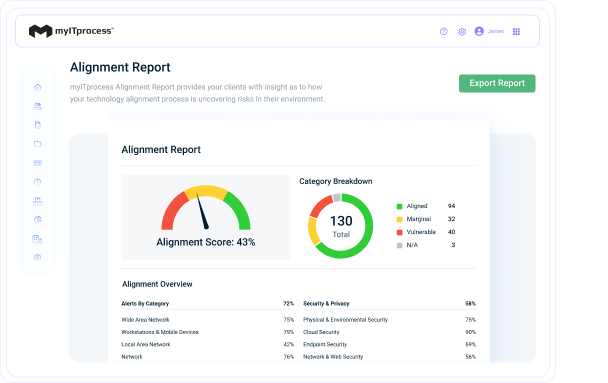Click the myITprocess logo
Image resolution: width=608 pixels, height=383 pixels.
pos(71,31)
